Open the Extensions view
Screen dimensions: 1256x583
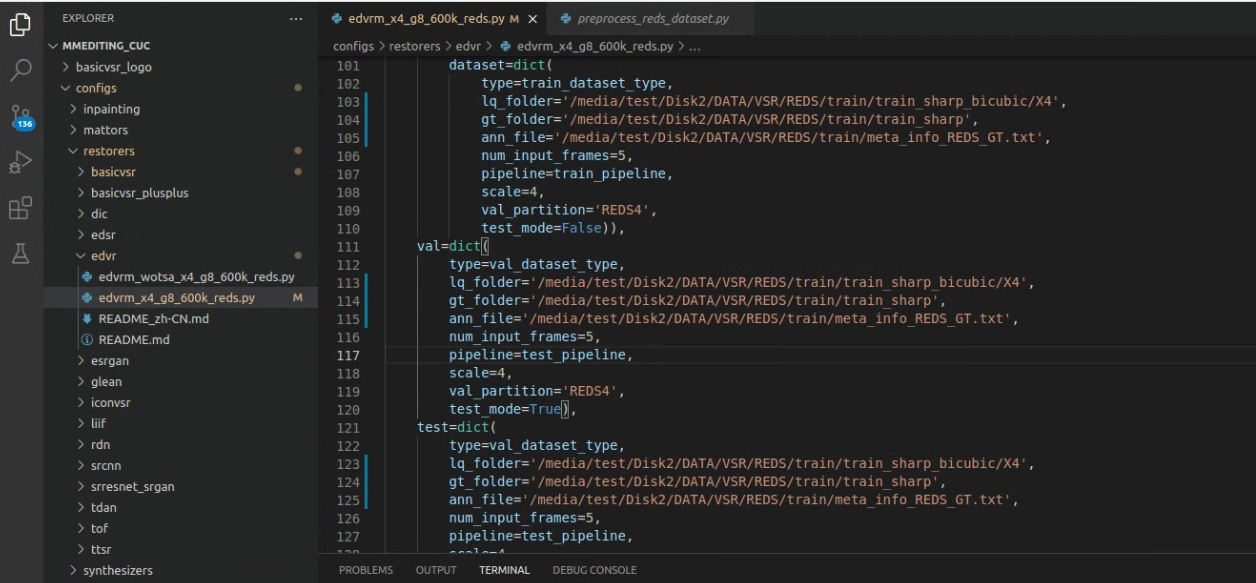click(21, 208)
